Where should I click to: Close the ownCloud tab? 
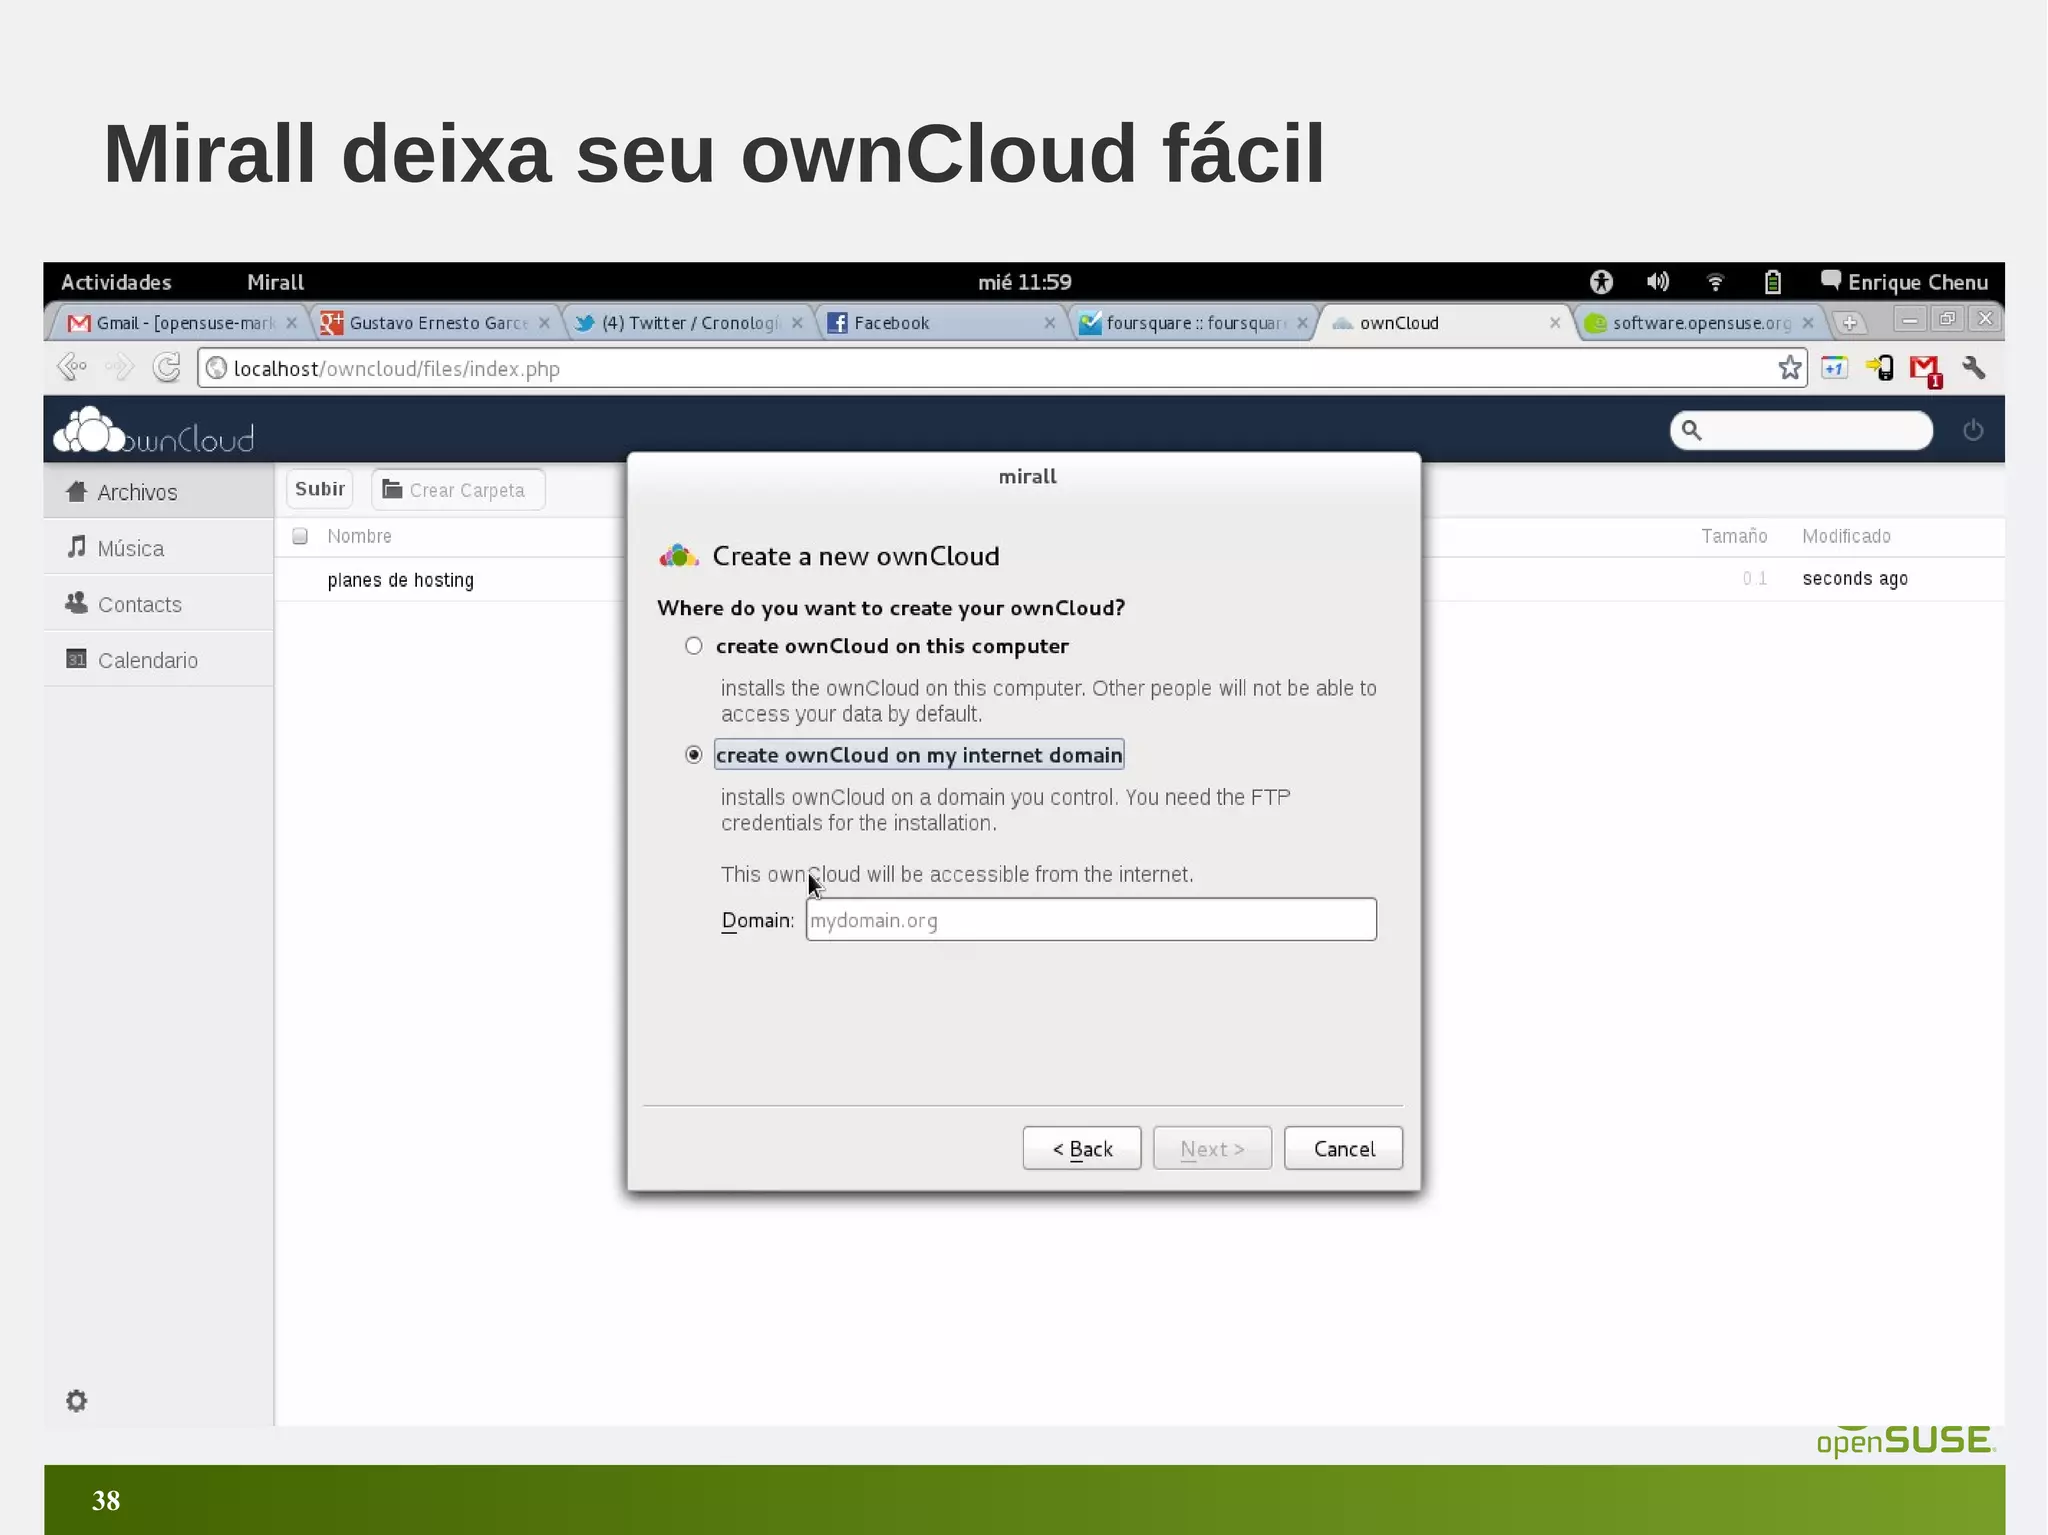1554,322
